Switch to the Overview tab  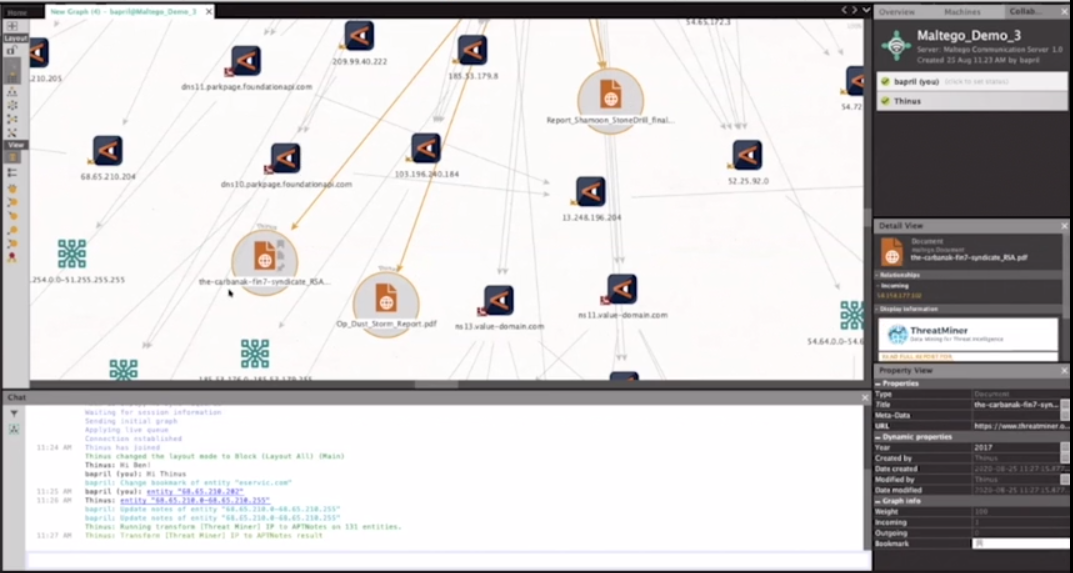[896, 12]
